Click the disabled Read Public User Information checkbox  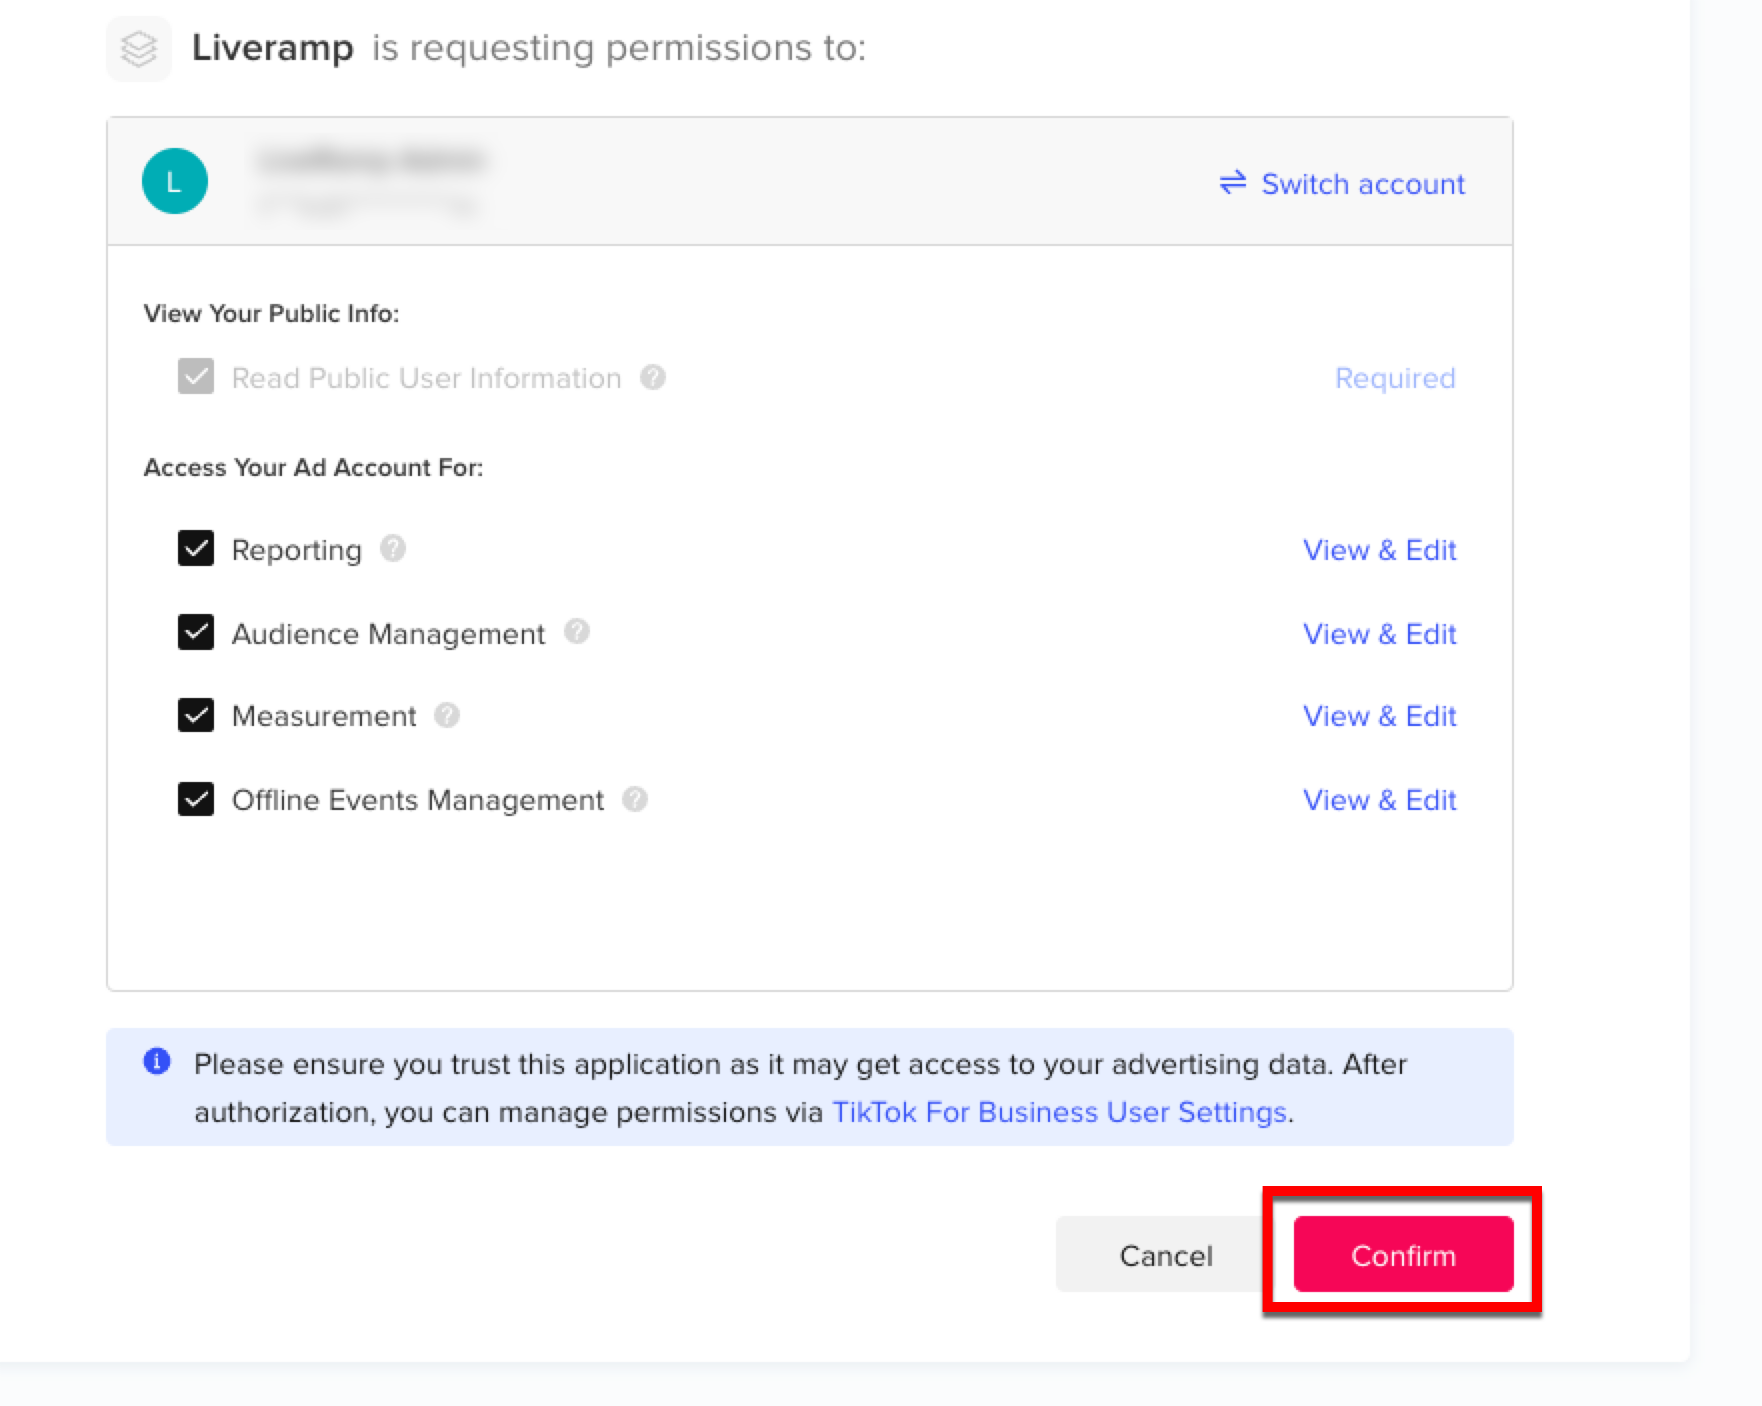196,377
